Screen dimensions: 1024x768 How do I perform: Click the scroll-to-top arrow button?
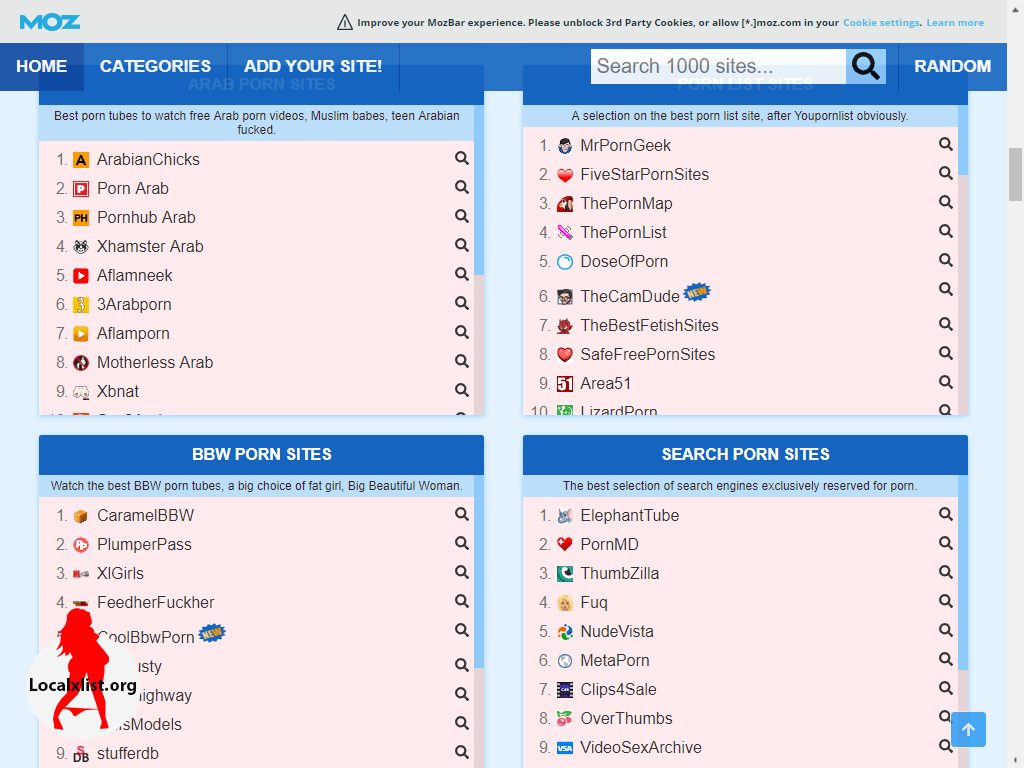click(968, 729)
